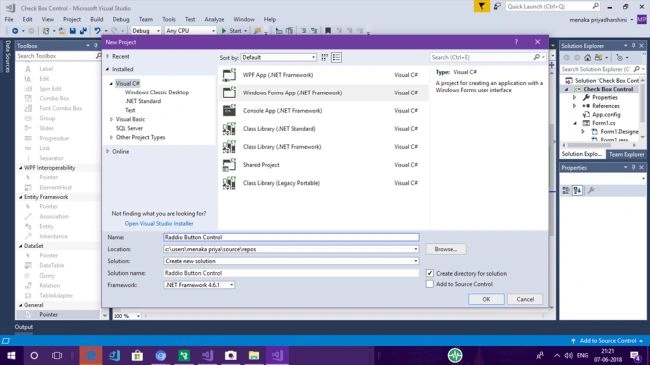Open the Tools menu
The height and width of the screenshot is (365, 650).
click(169, 19)
